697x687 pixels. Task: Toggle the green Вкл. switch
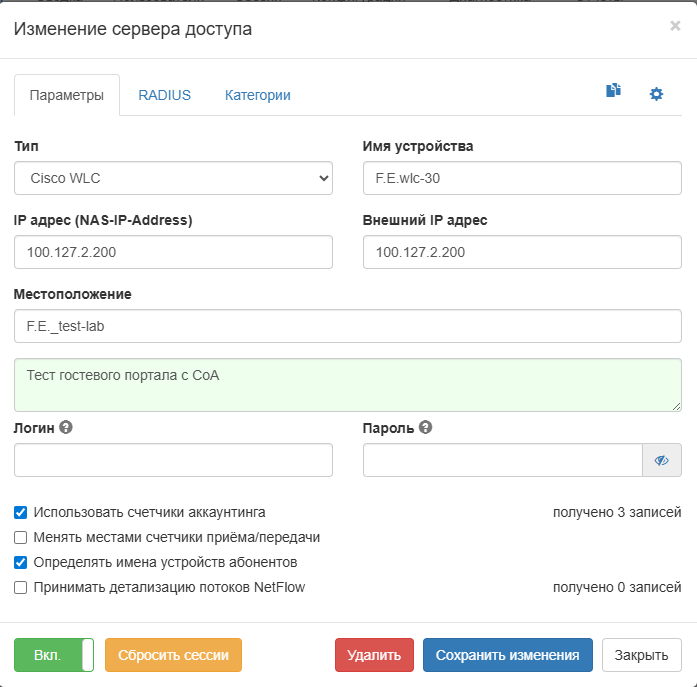54,656
